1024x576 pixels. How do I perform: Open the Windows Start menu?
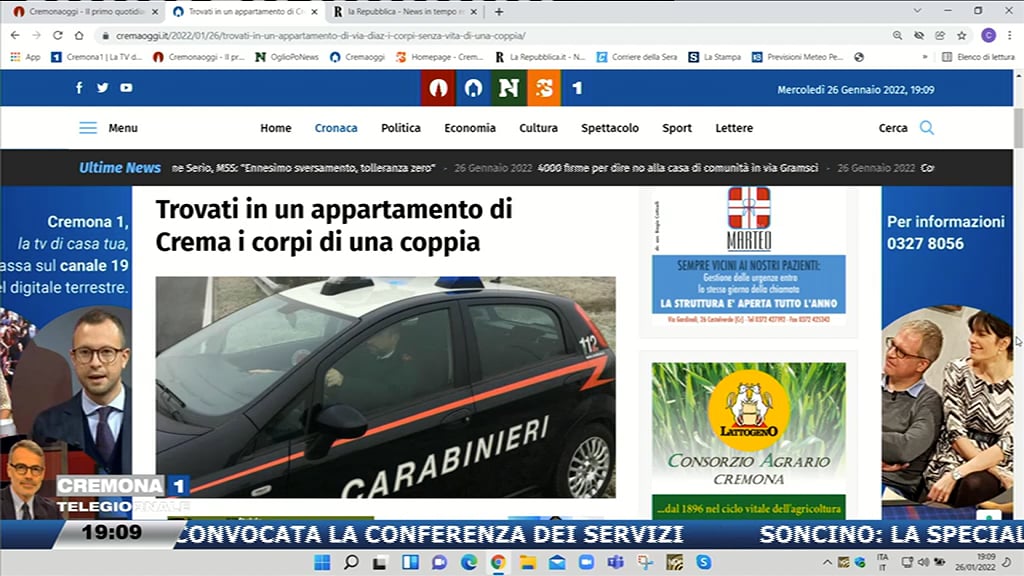(322, 562)
